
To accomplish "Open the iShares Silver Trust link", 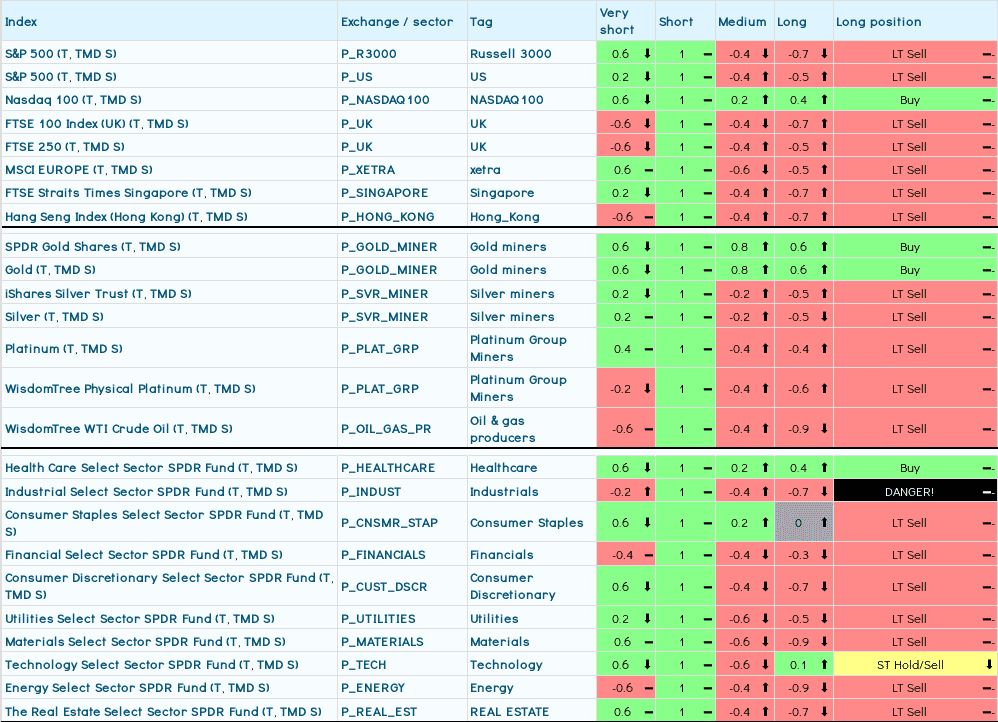I will 98,294.
